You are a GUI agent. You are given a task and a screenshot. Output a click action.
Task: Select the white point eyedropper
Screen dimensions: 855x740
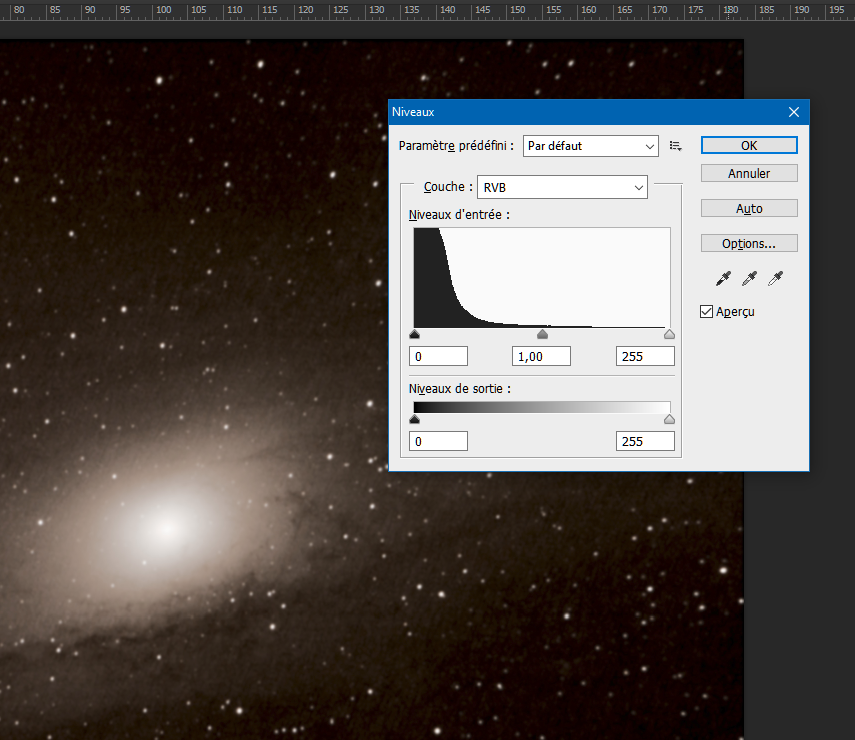coord(774,279)
